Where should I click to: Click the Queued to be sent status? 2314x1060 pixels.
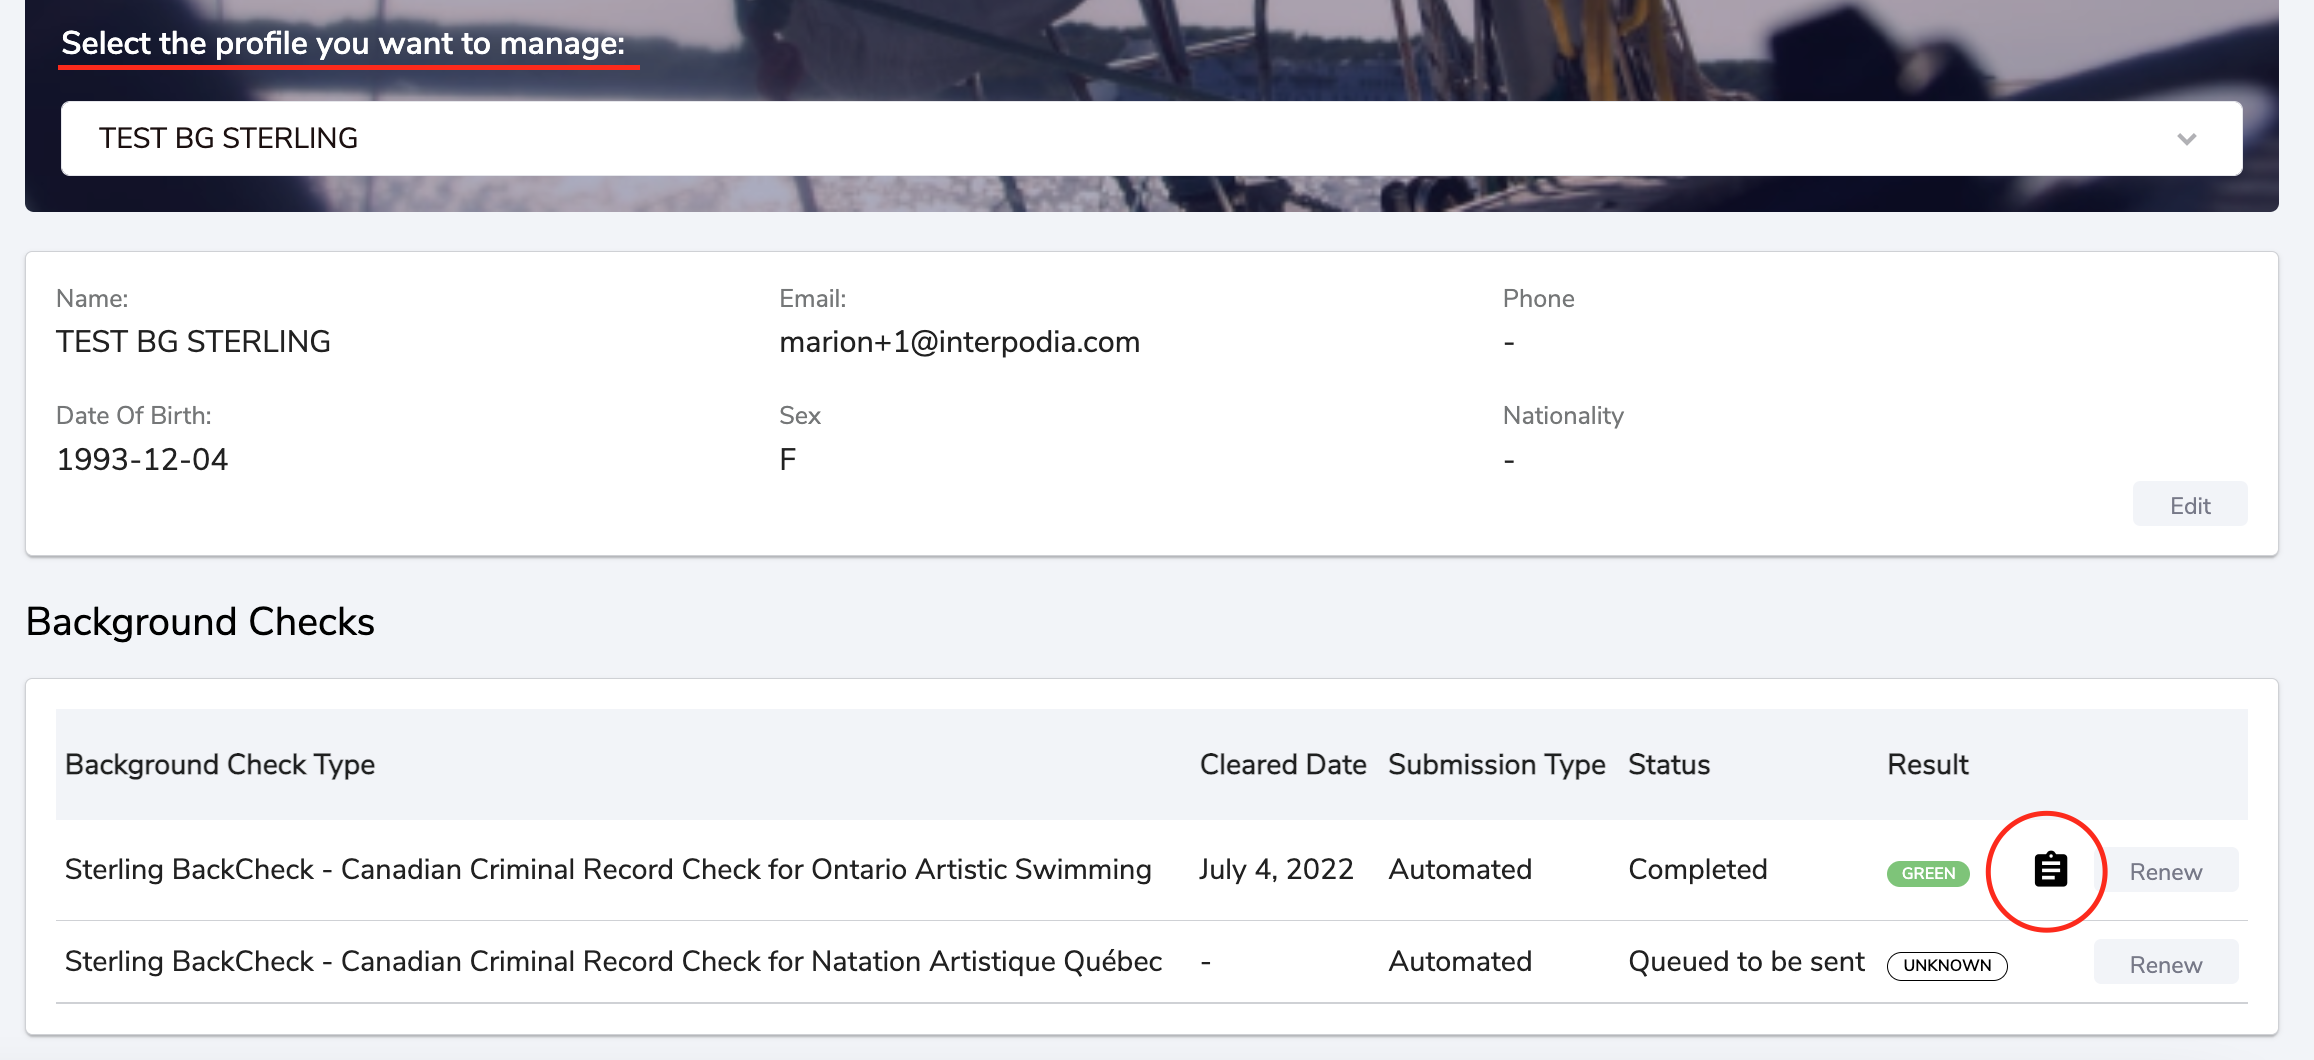1746,962
